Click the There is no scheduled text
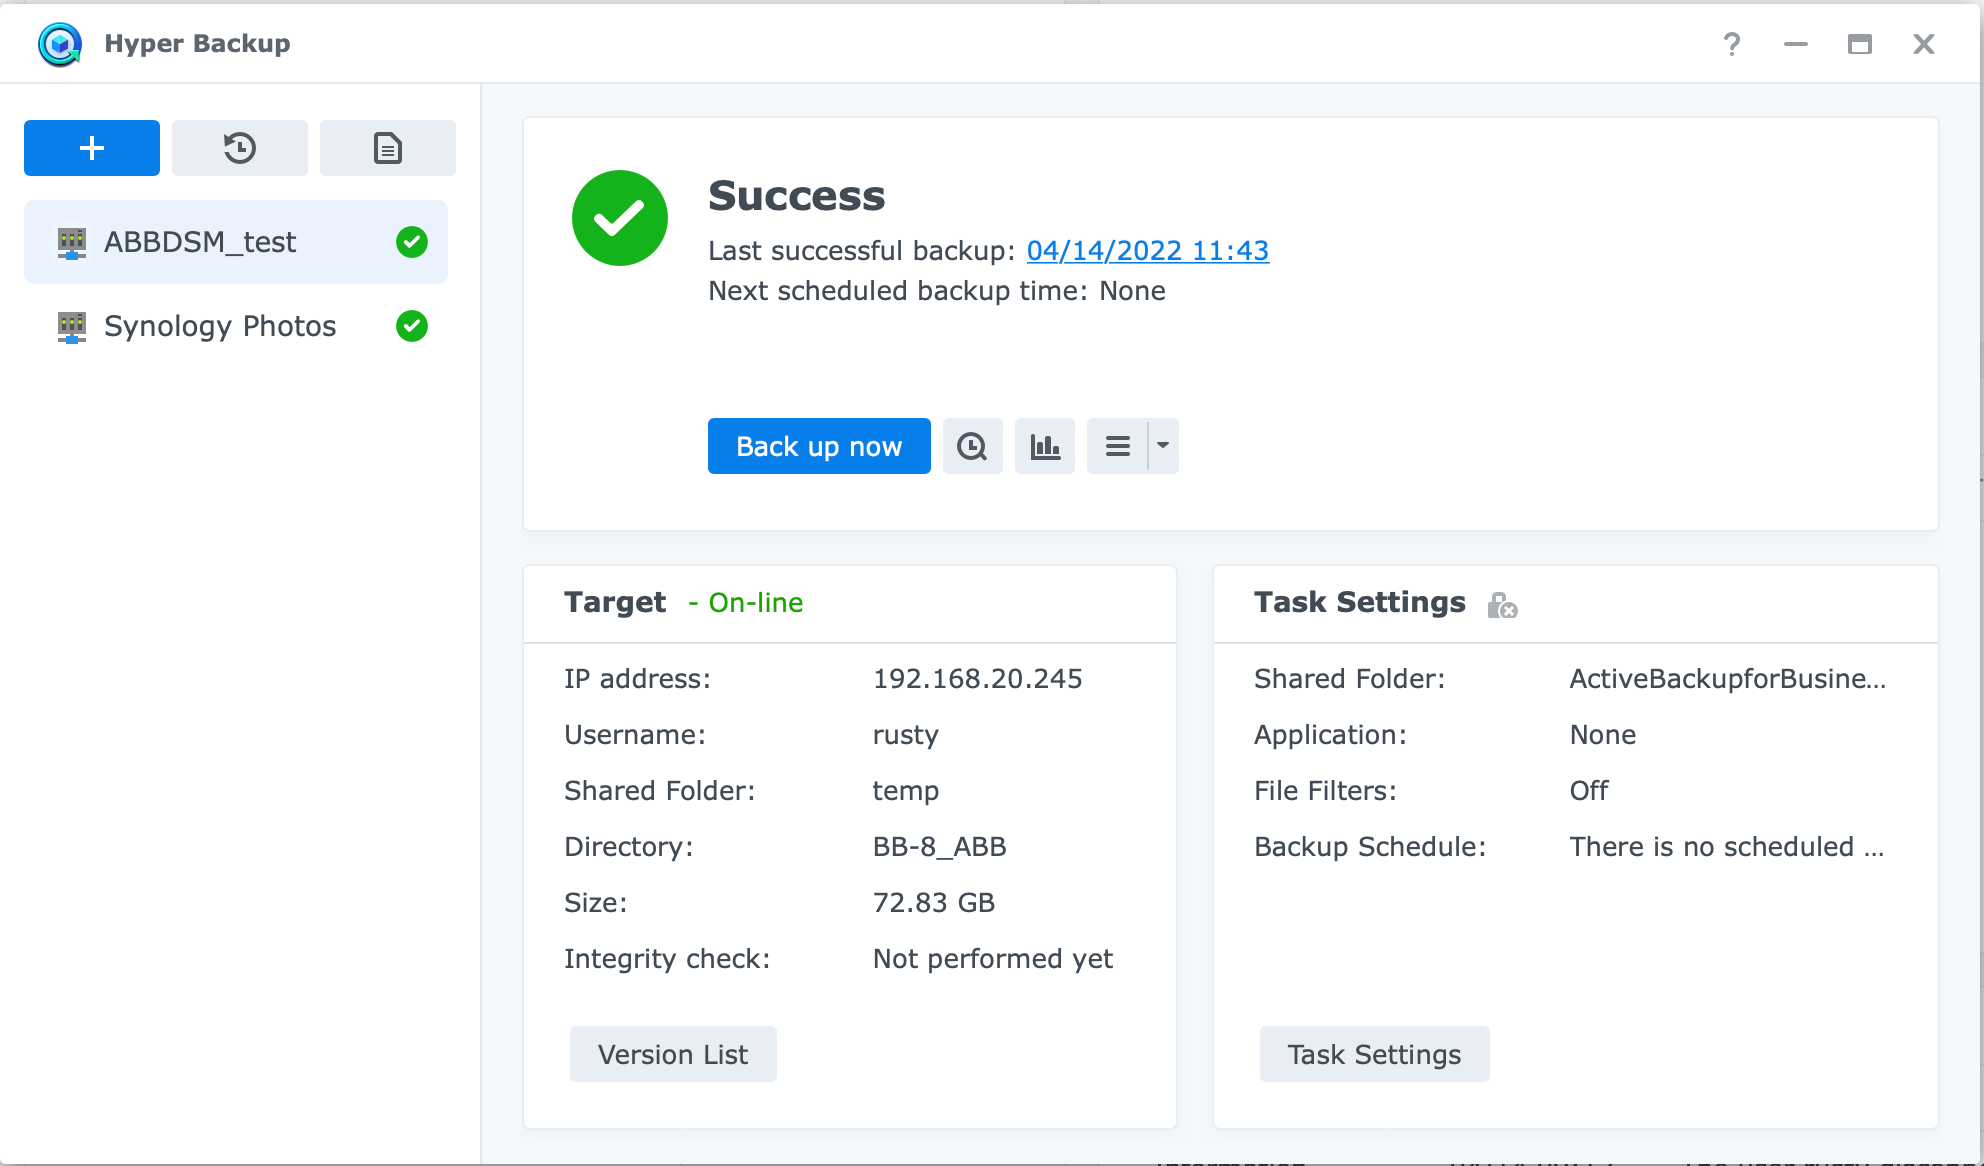Viewport: 1984px width, 1166px height. pos(1727,847)
